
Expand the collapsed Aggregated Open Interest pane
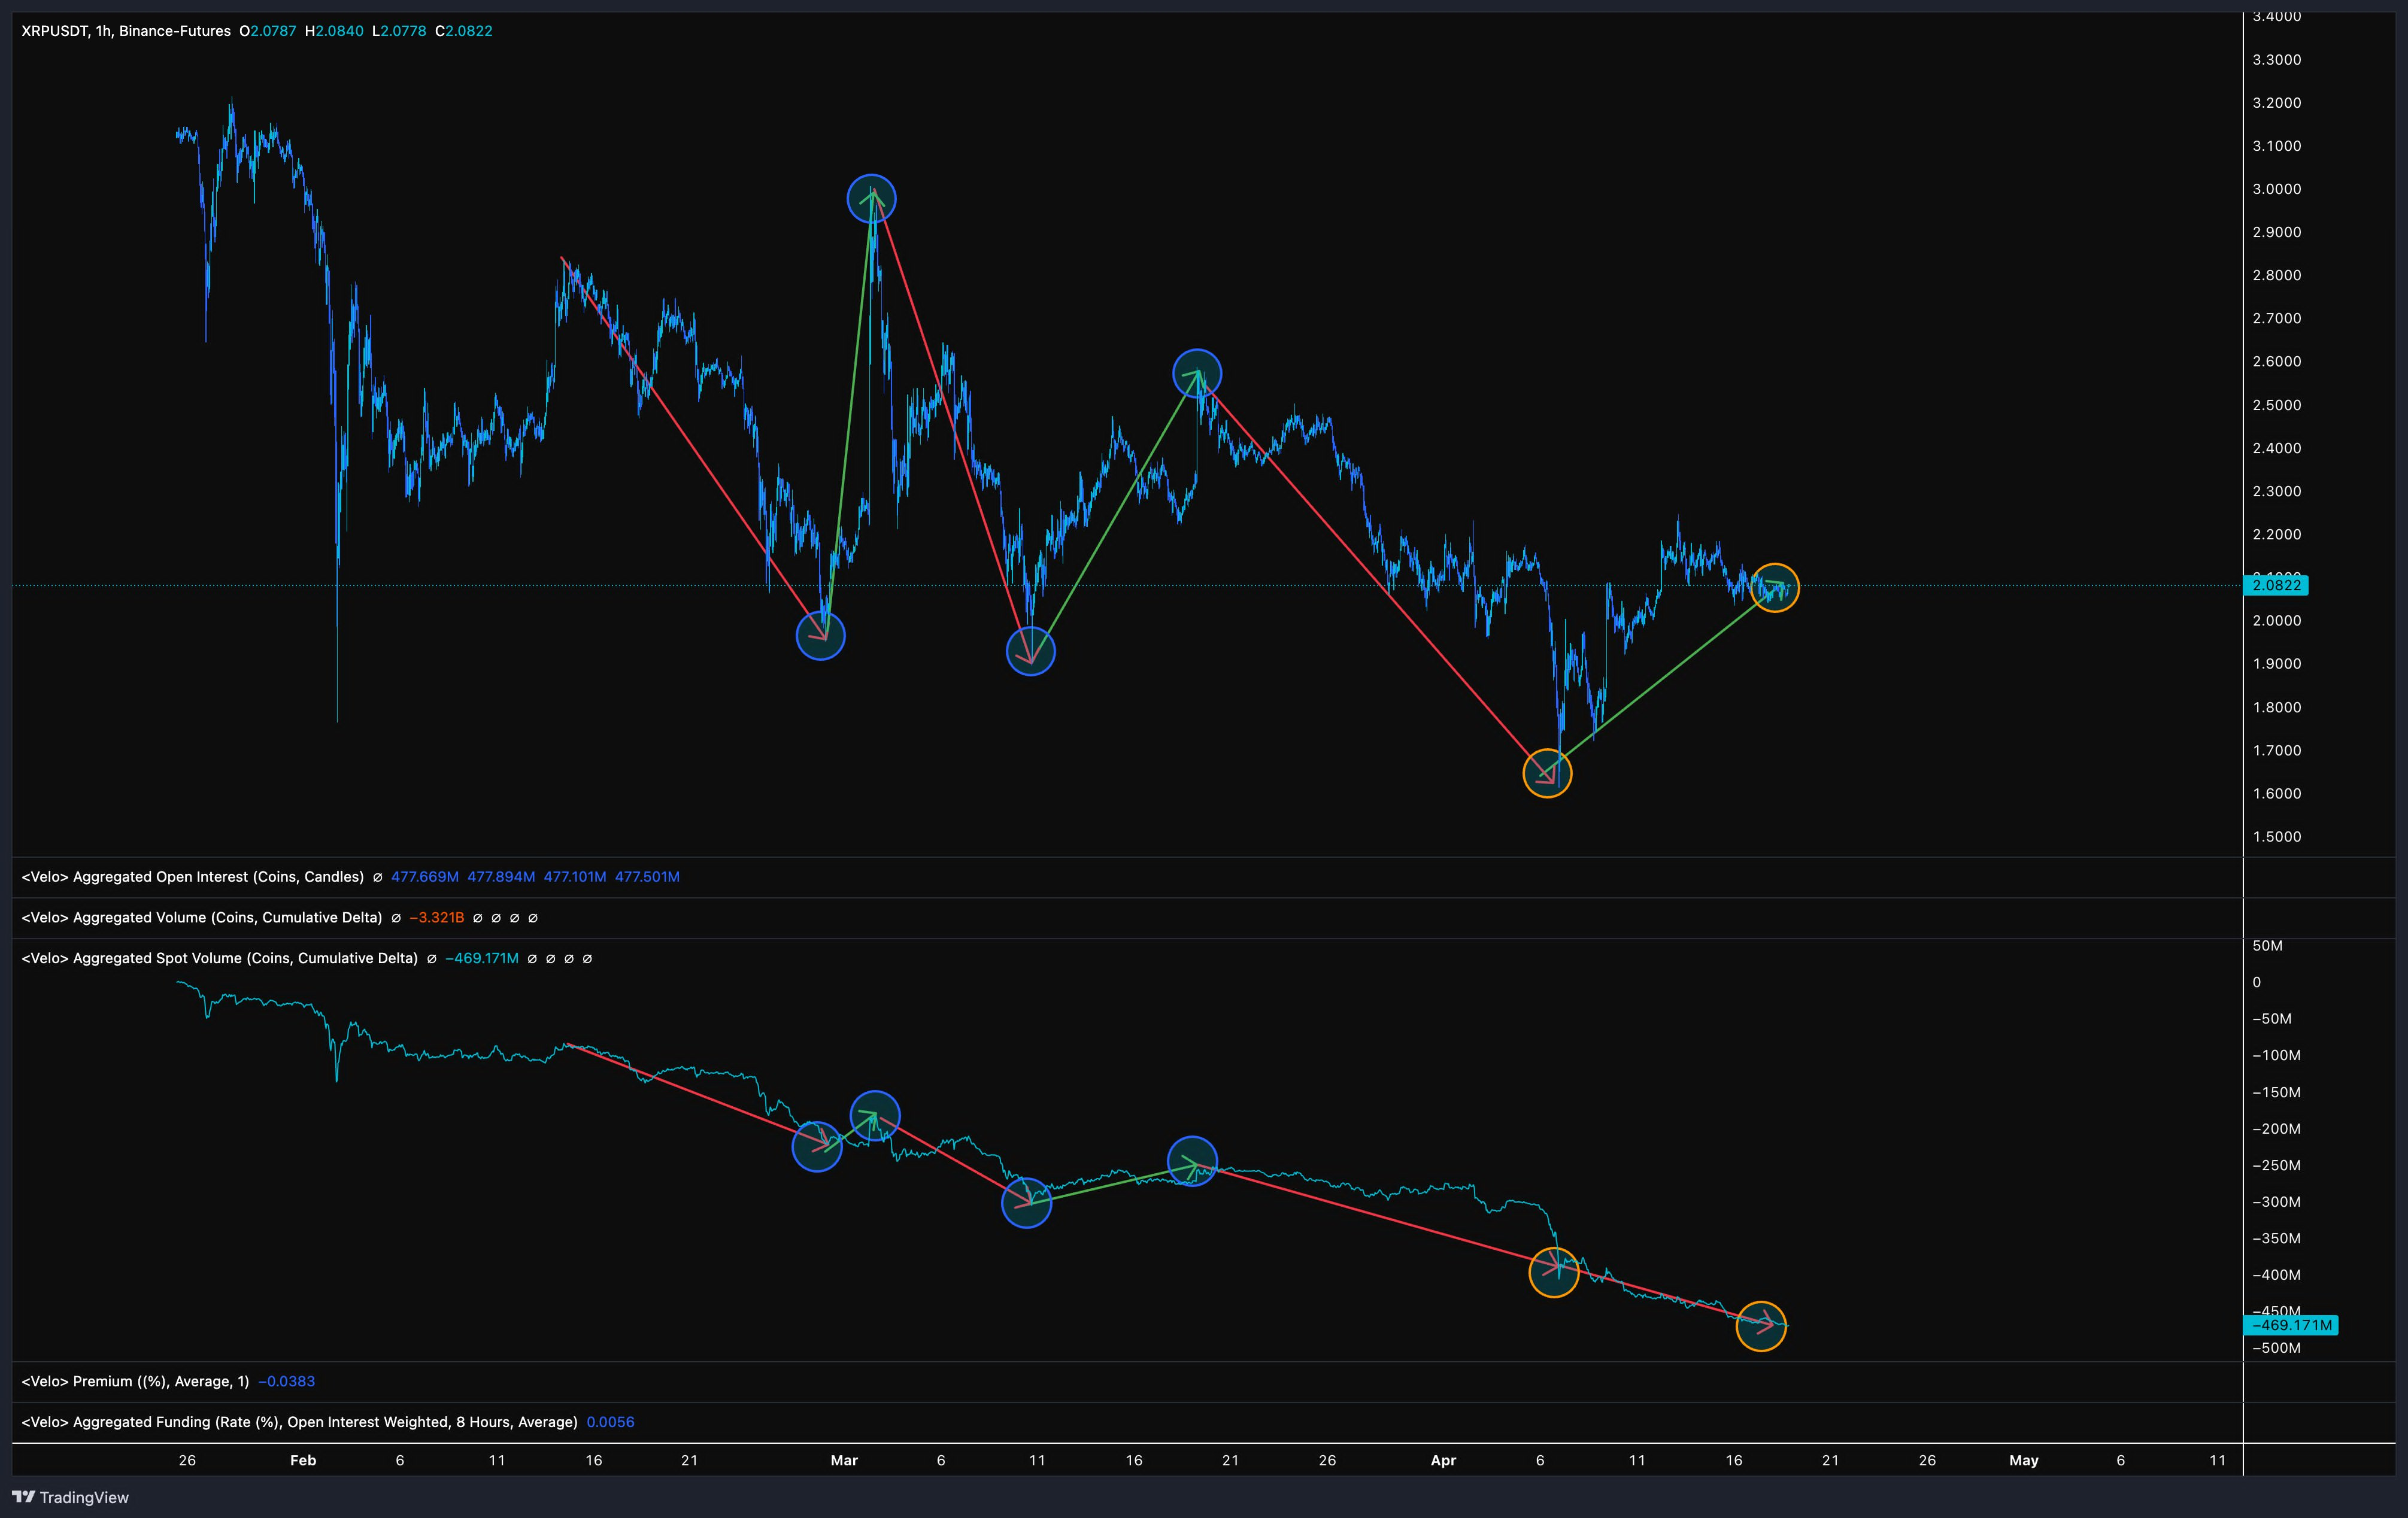(x=193, y=877)
